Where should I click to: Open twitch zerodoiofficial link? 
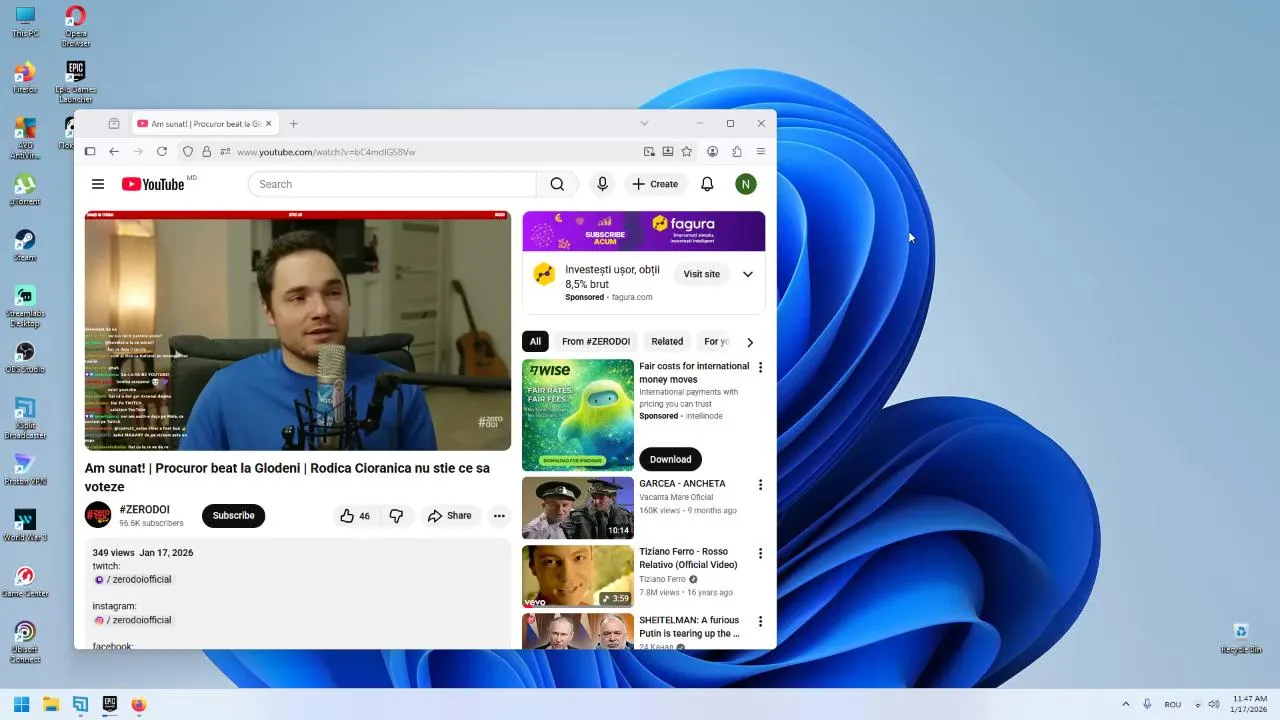[133, 580]
